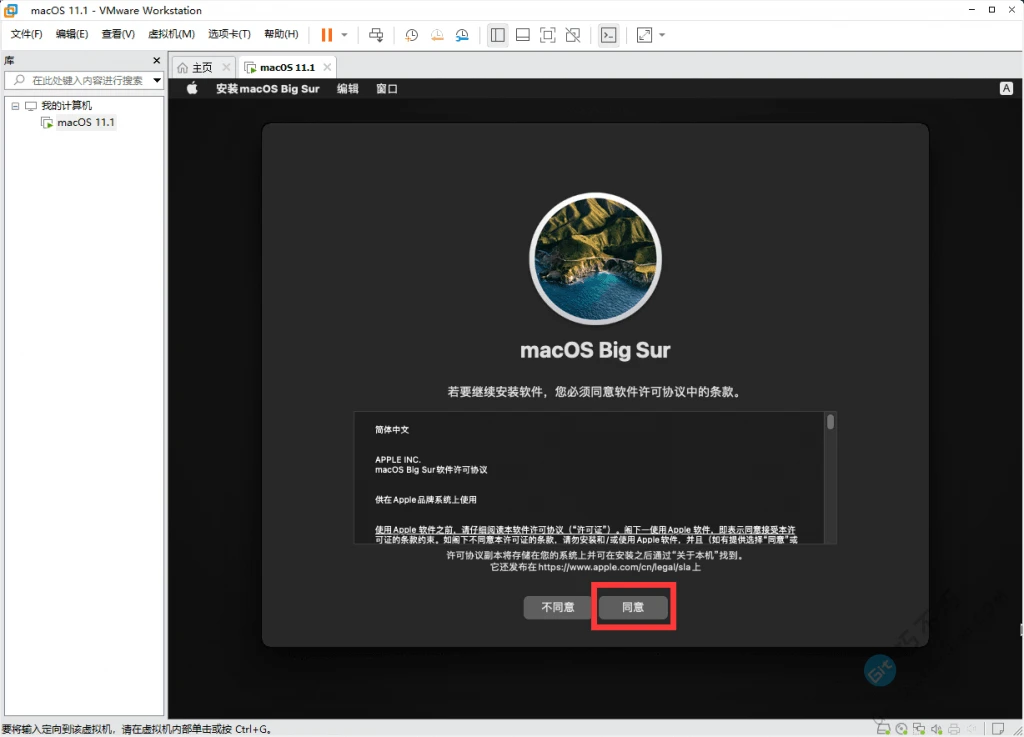Image resolution: width=1024 pixels, height=737 pixels.
Task: Open the guest 编辑 menu
Action: coord(347,88)
